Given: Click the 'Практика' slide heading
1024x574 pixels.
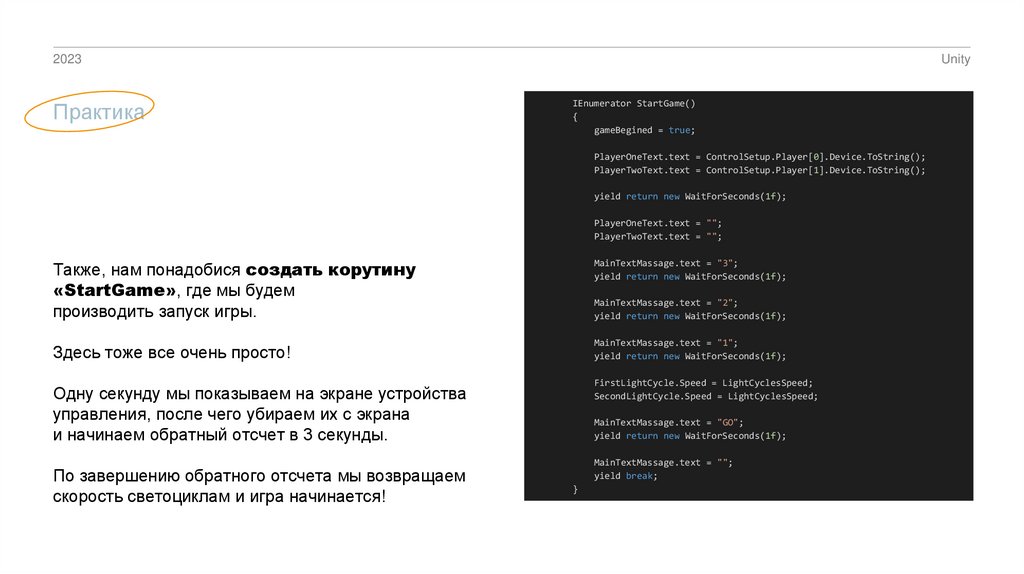Looking at the screenshot, I should pyautogui.click(x=99, y=112).
